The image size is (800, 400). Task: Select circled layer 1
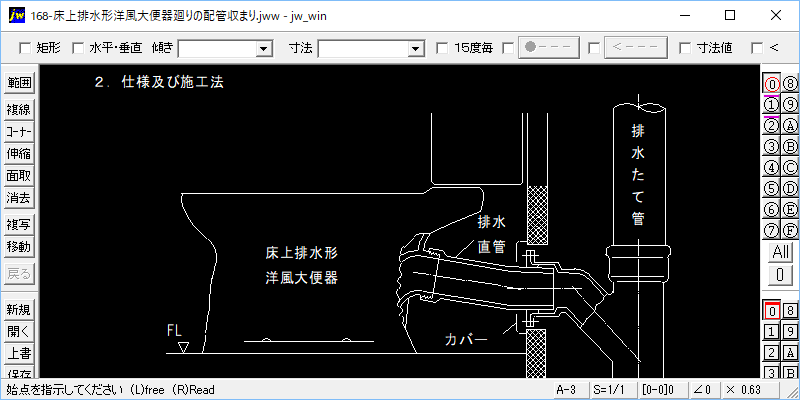click(x=771, y=105)
